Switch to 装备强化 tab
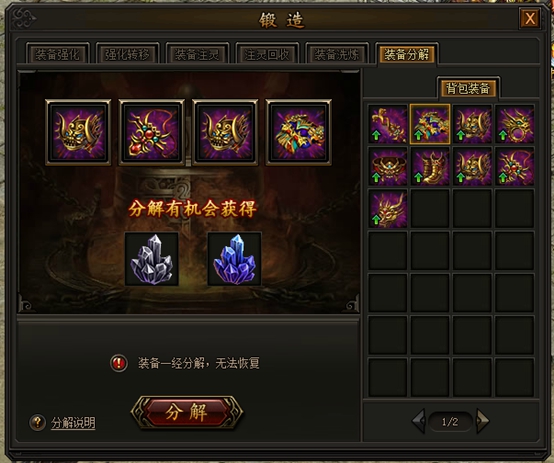554x463 pixels. [58, 54]
